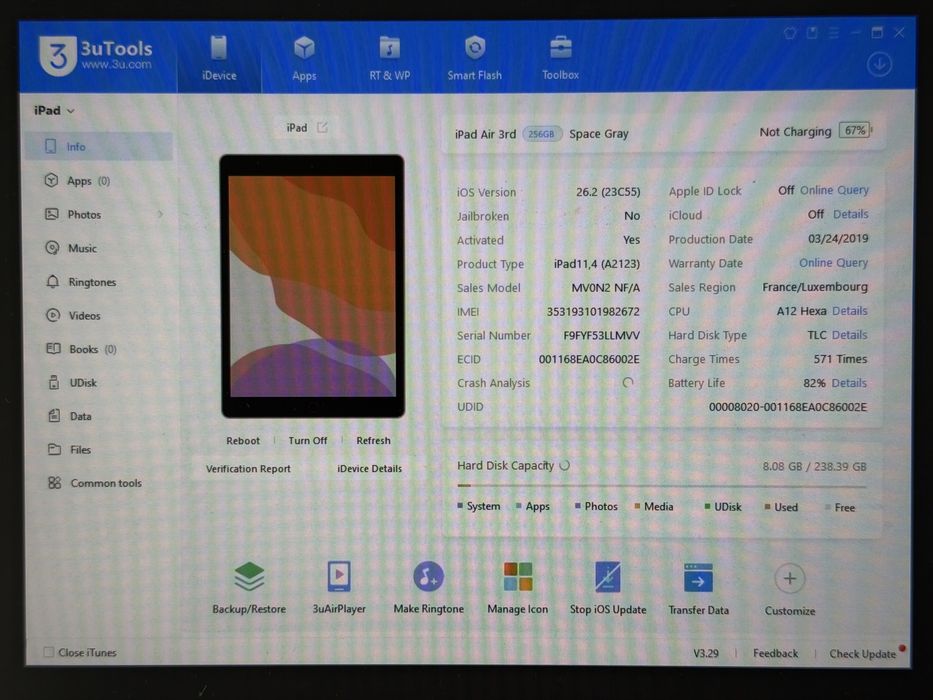The image size is (933, 700).
Task: Open Stop iOS Update tool
Action: point(608,588)
